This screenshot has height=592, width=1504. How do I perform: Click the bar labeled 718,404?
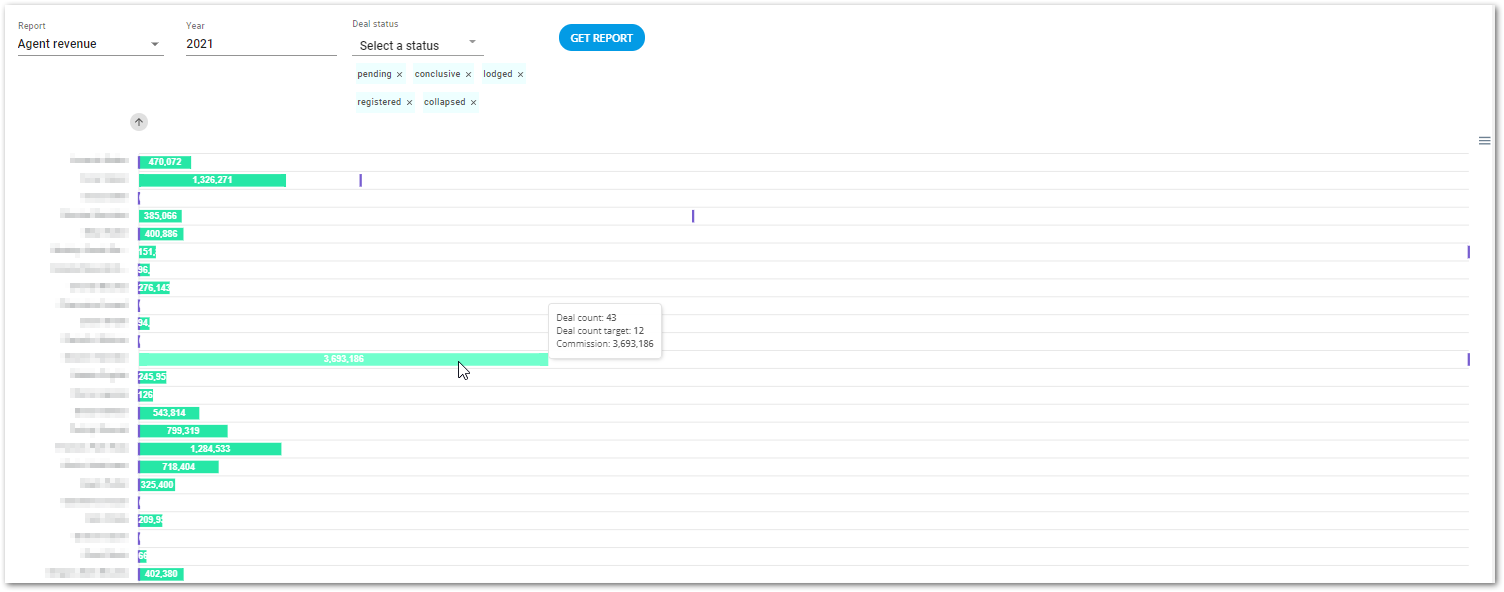coord(179,467)
